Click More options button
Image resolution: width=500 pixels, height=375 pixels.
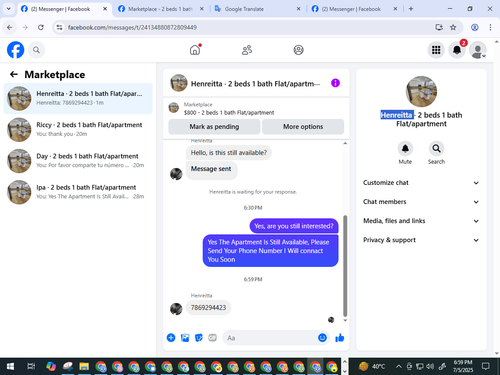(303, 127)
